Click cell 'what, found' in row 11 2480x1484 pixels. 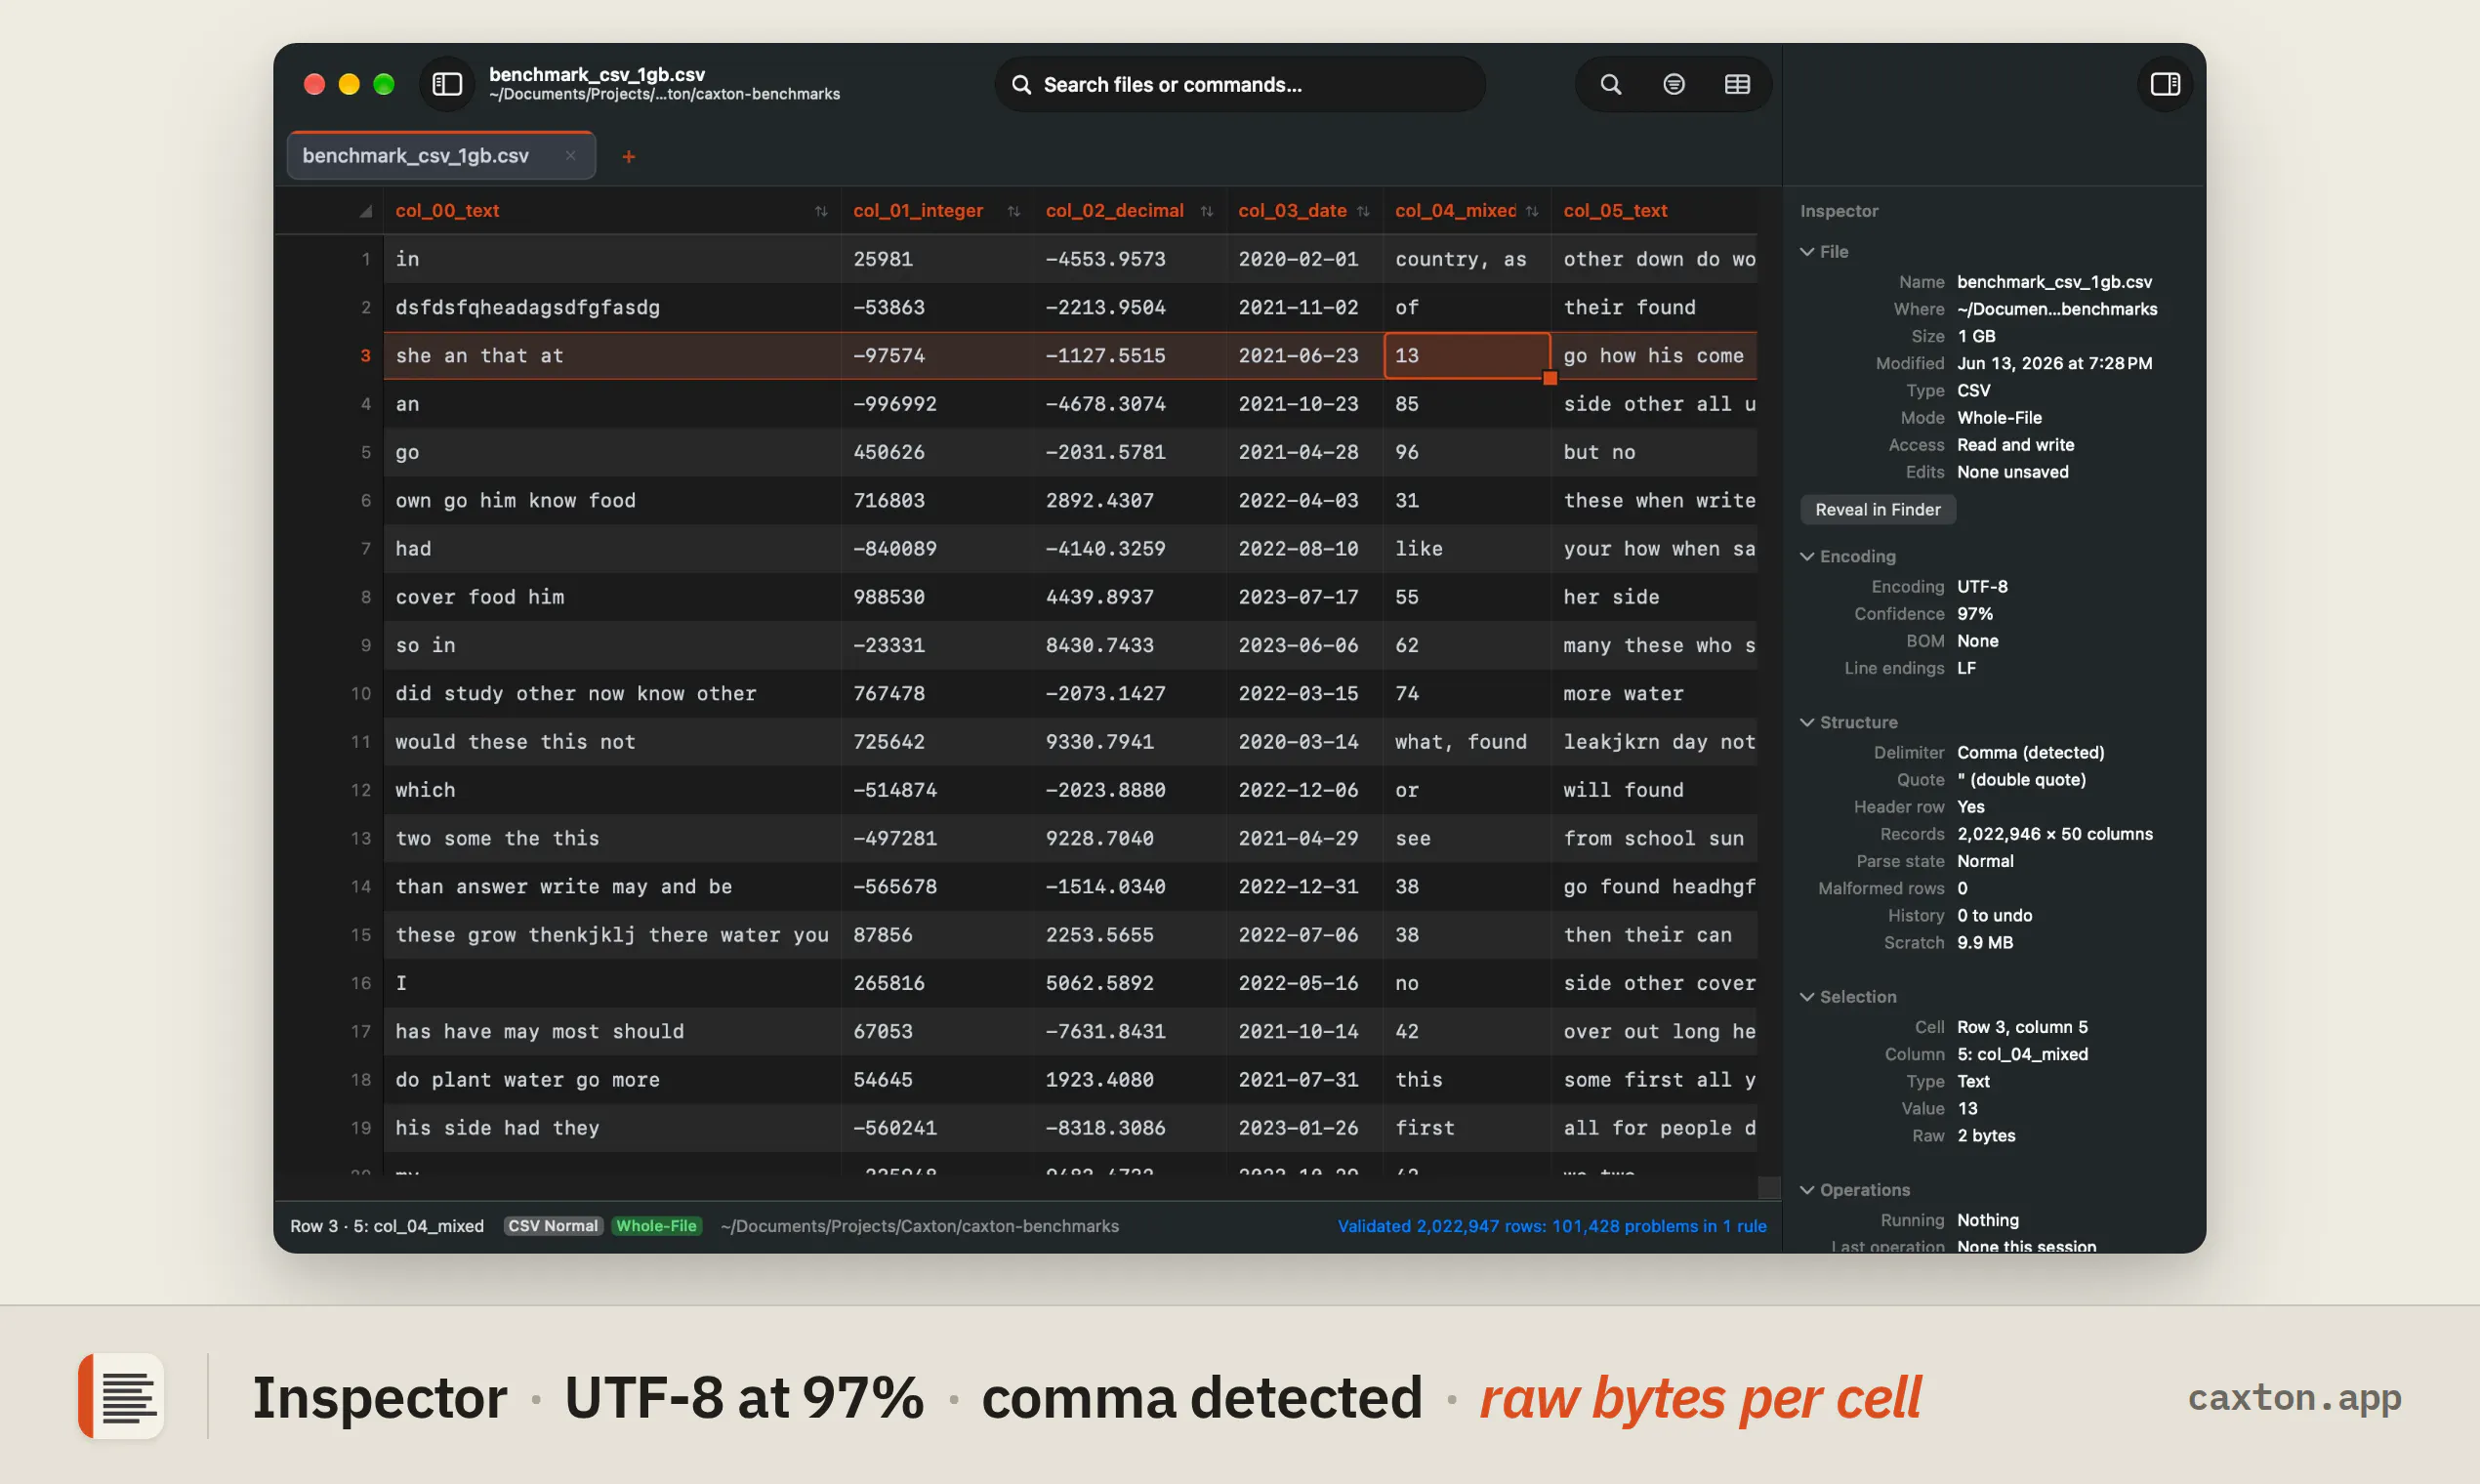(1467, 742)
